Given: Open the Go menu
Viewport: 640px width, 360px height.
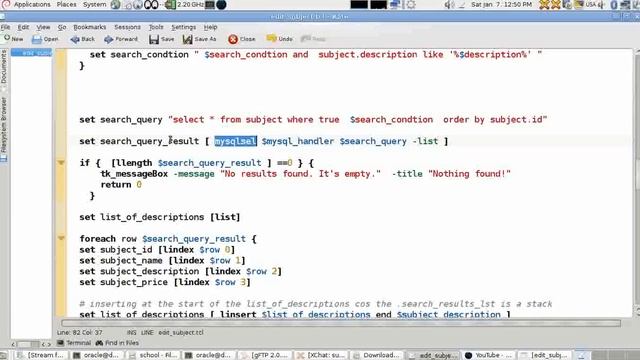Looking at the screenshot, I should [62, 27].
